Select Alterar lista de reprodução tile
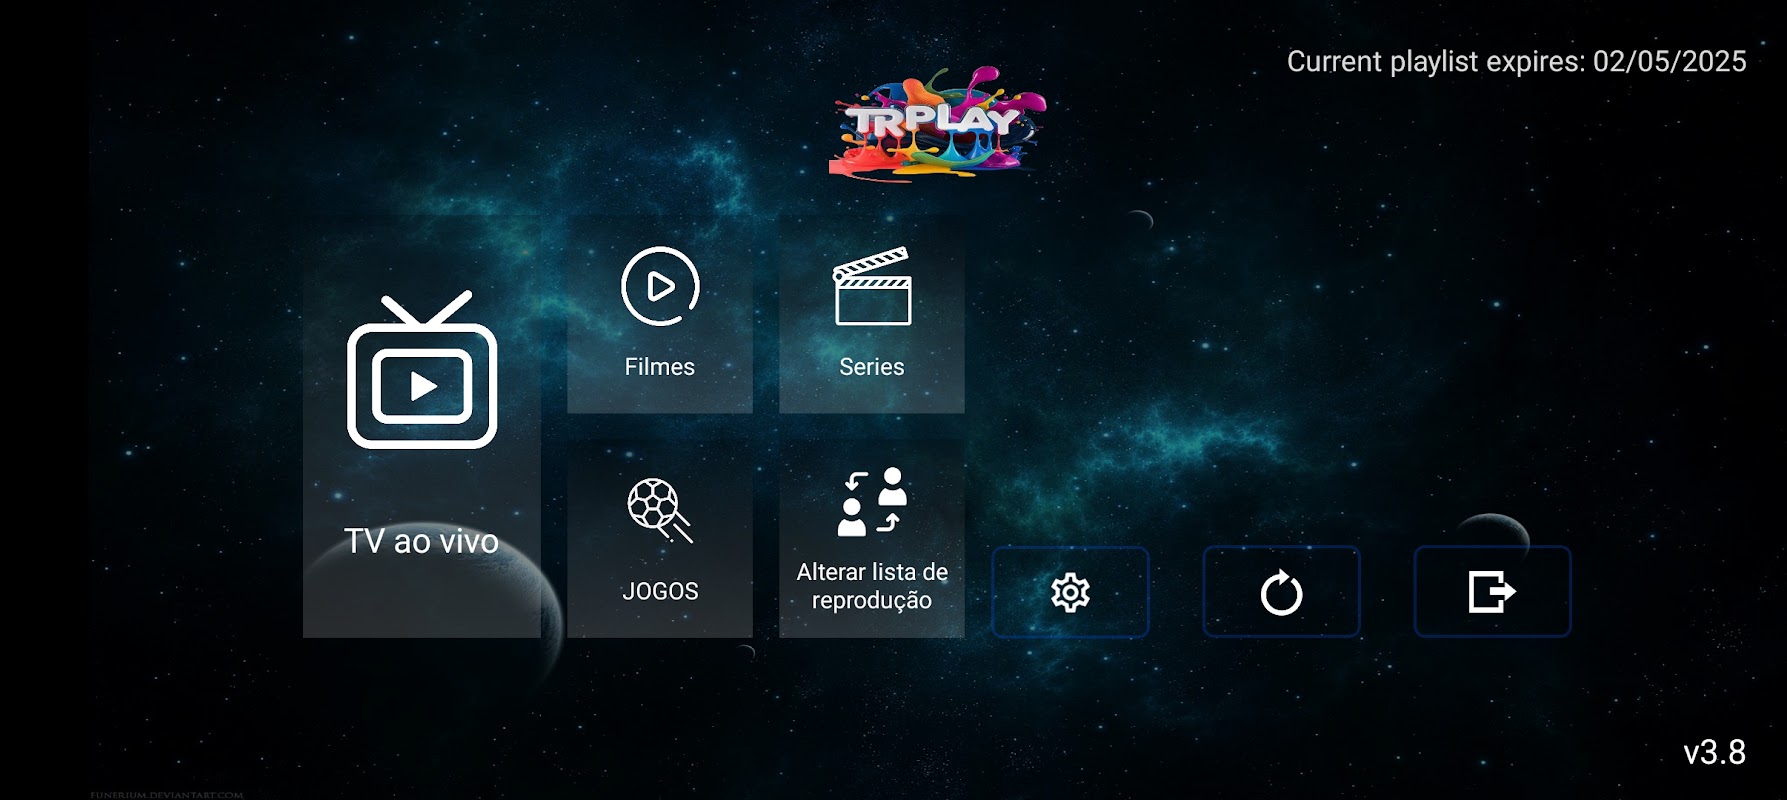Screen dimensions: 1787x800 point(872,539)
